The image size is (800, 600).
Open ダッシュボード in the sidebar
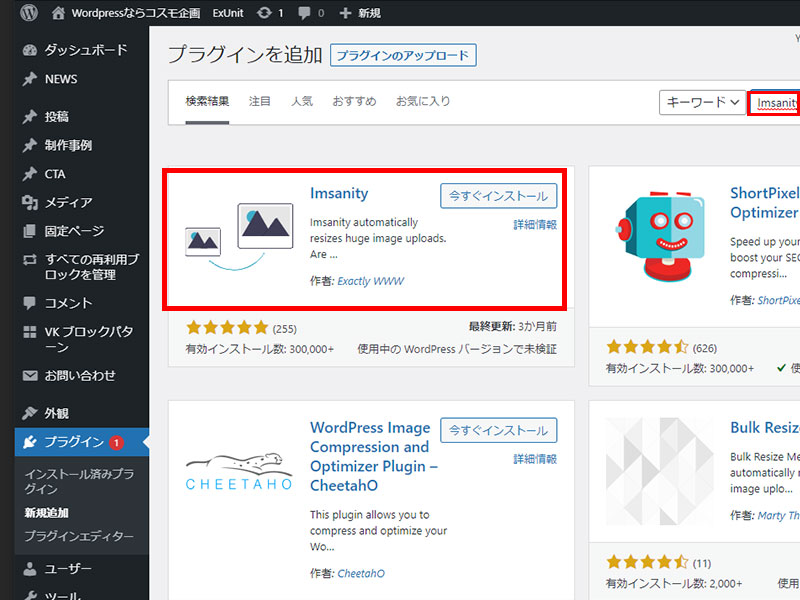pos(85,50)
